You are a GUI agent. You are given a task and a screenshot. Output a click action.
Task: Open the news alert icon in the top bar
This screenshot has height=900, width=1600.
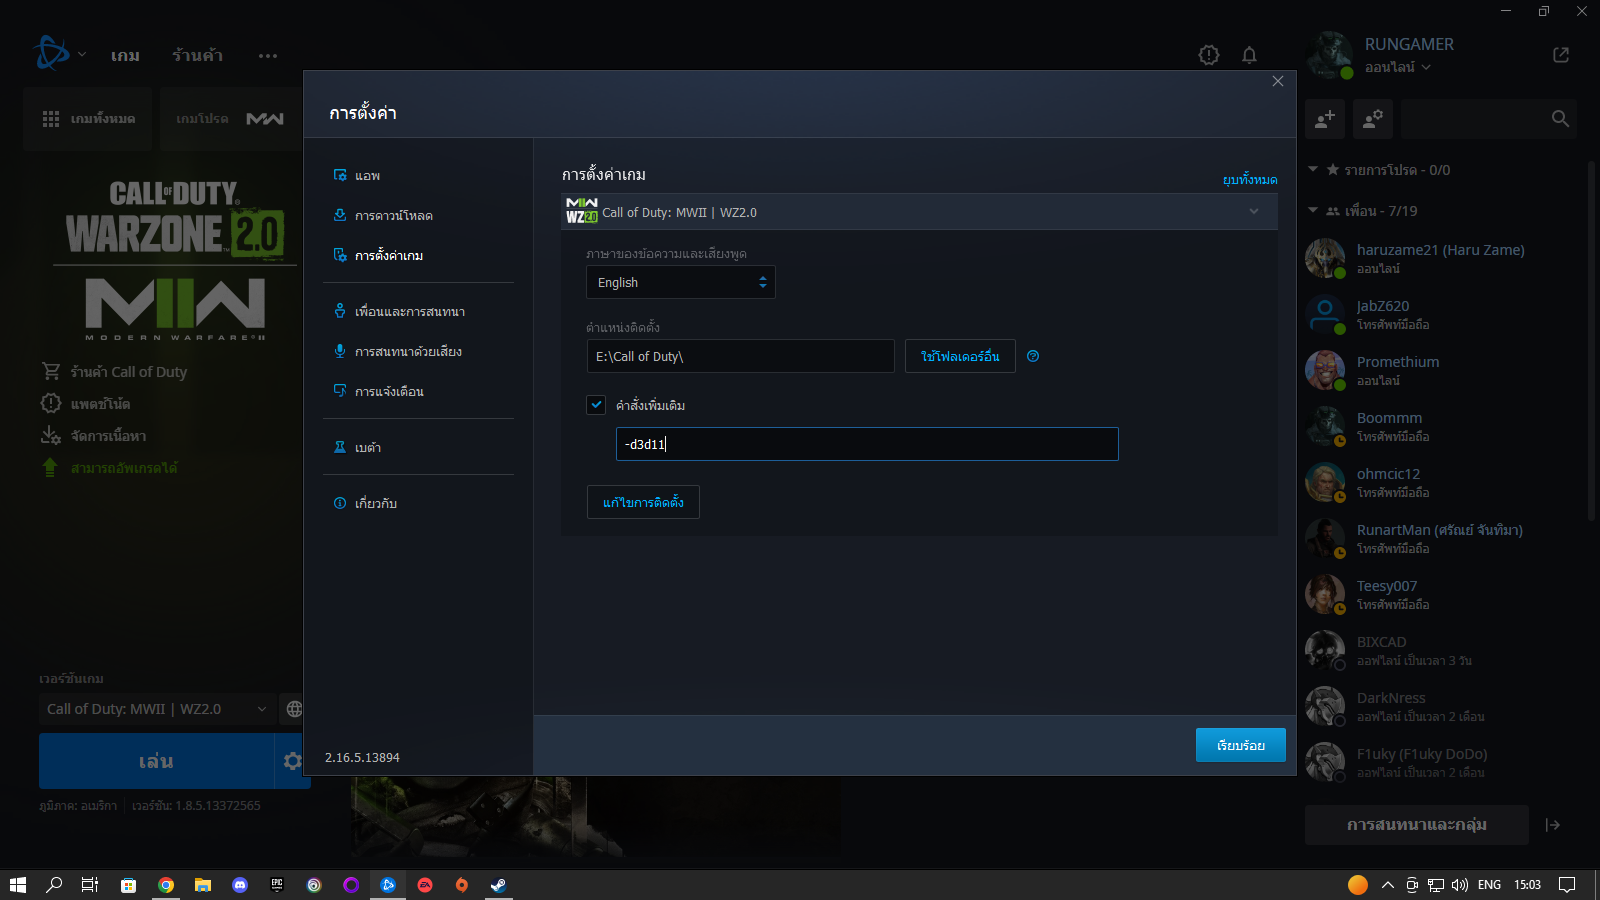point(1209,55)
